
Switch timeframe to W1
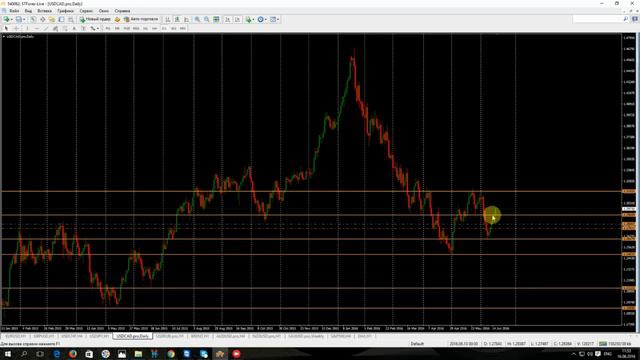coord(173,28)
